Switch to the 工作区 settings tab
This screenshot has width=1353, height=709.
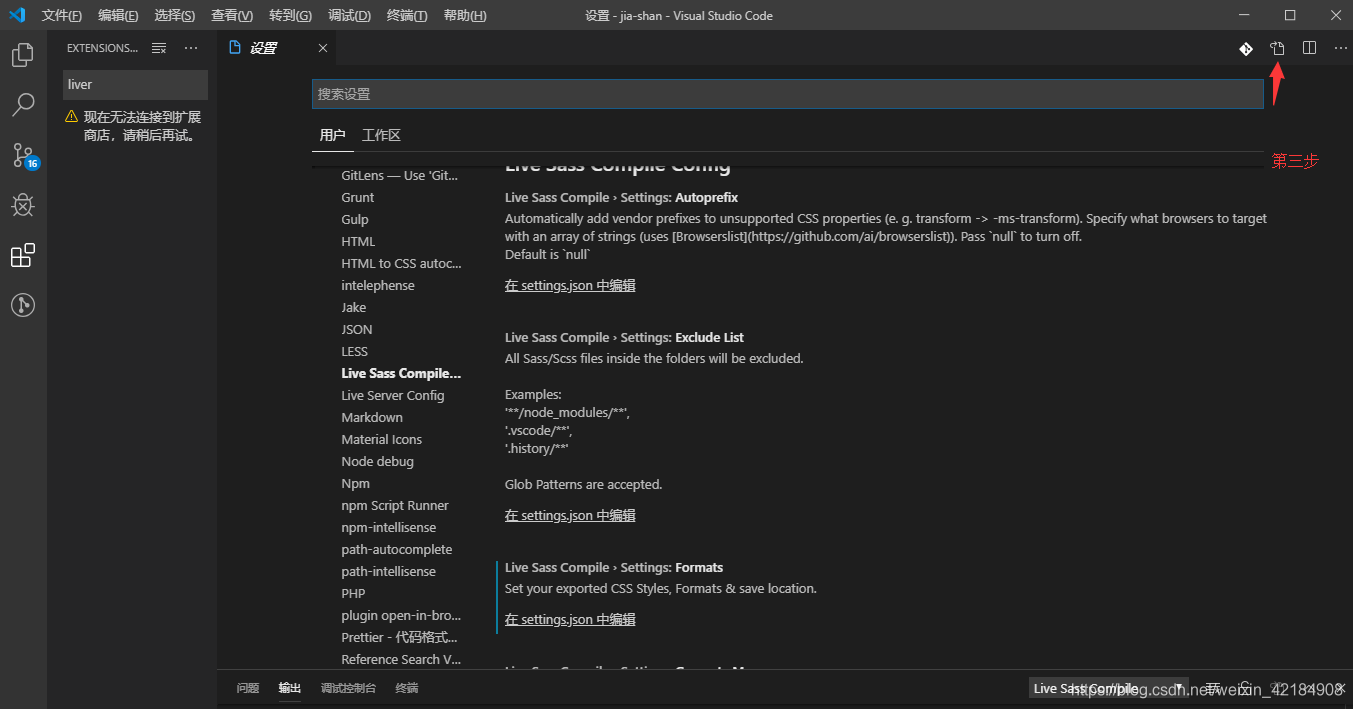coord(381,135)
